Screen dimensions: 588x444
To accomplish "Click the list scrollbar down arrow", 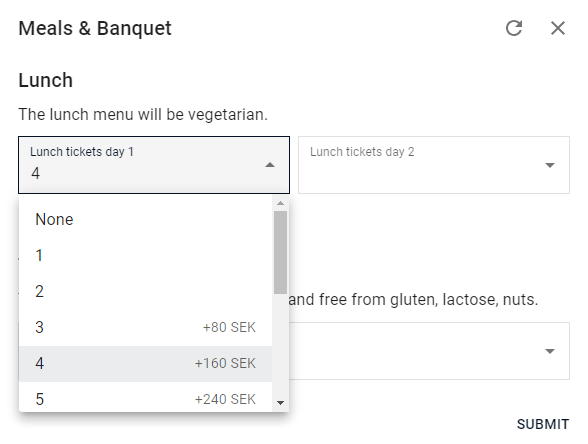I will pyautogui.click(x=280, y=403).
